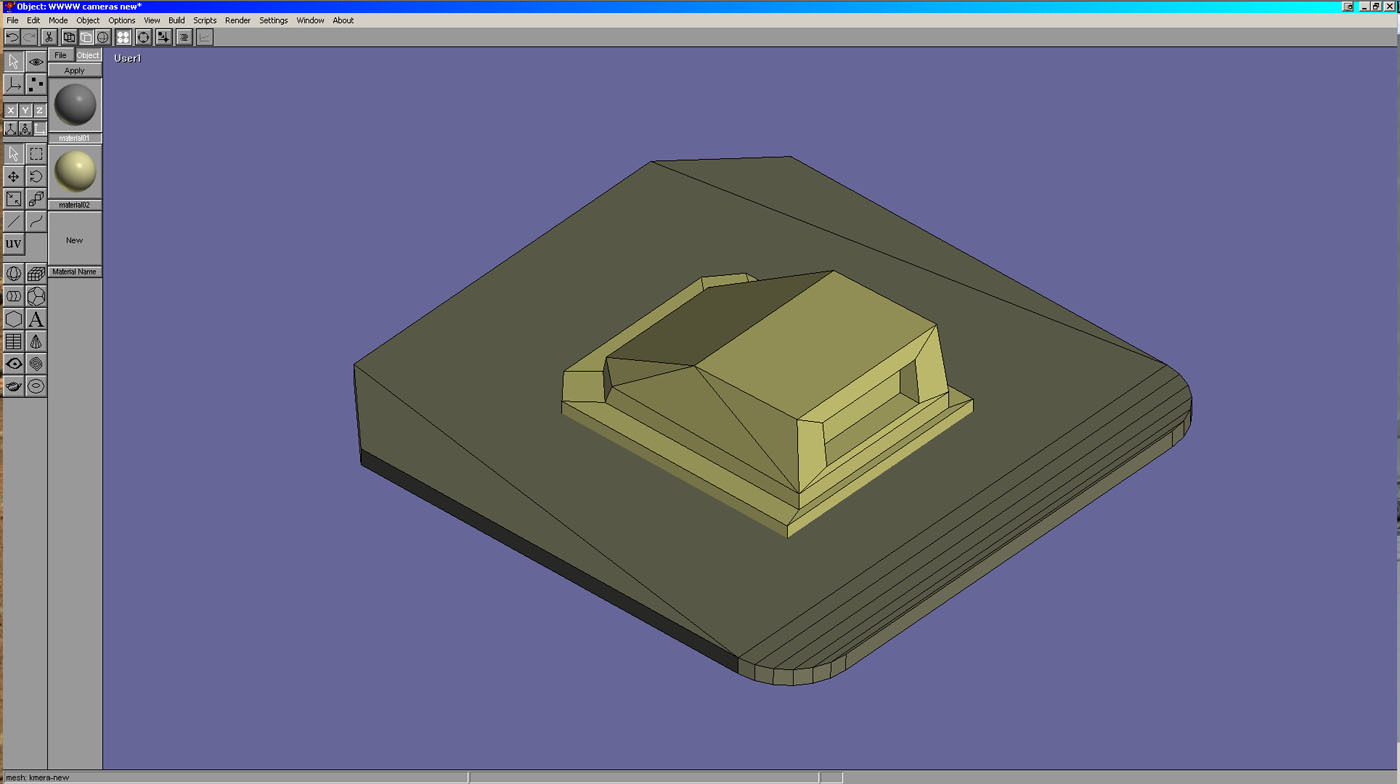Open the Build menu
The width and height of the screenshot is (1400, 784).
(177, 20)
